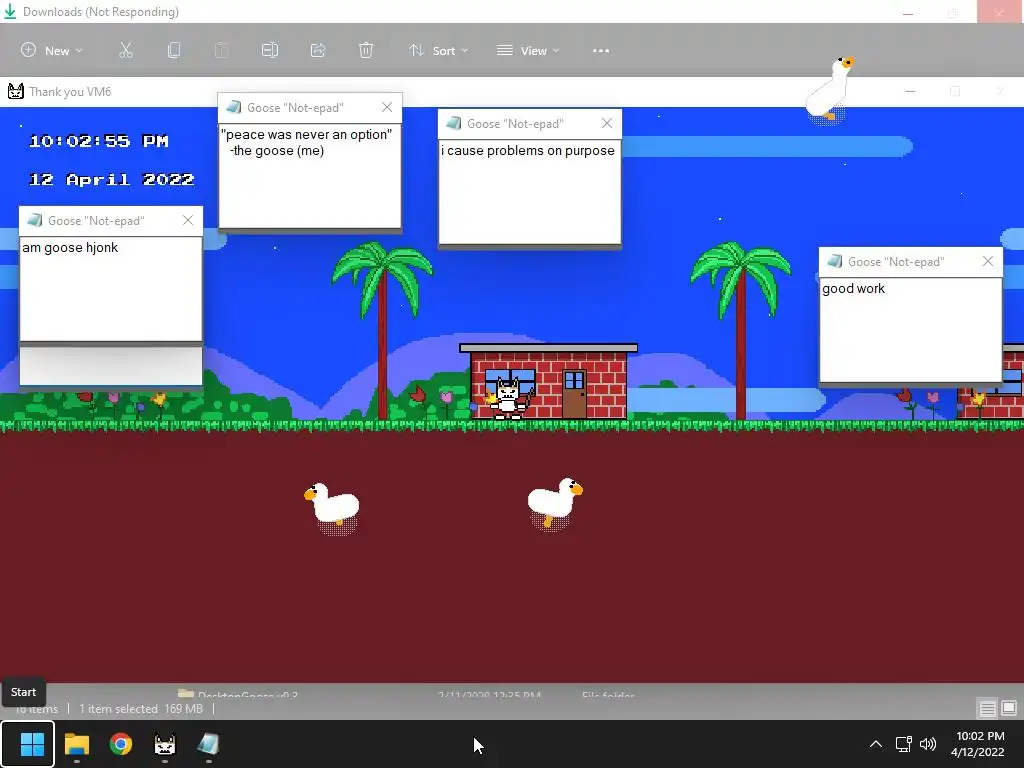Image resolution: width=1024 pixels, height=768 pixels.
Task: Click the "1 item selected 169 MB" status text
Action: point(141,709)
